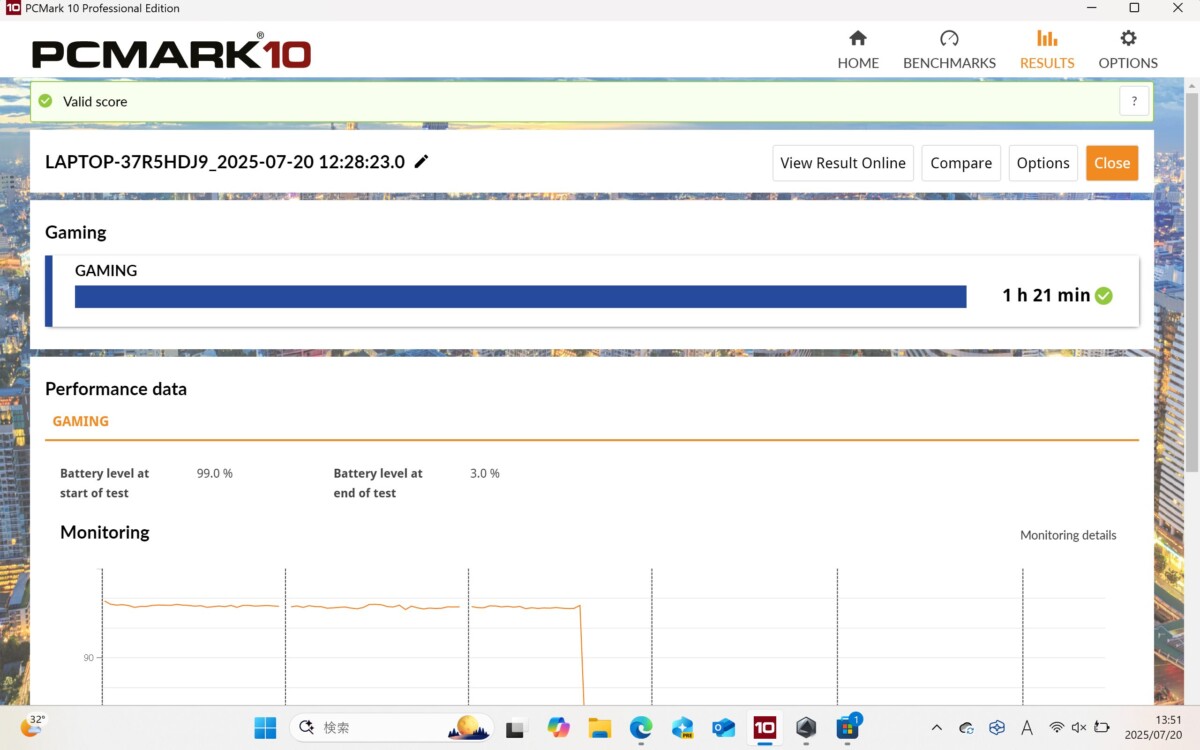The width and height of the screenshot is (1200, 750).
Task: Click the Battery level at end of test label
Action: tap(378, 483)
